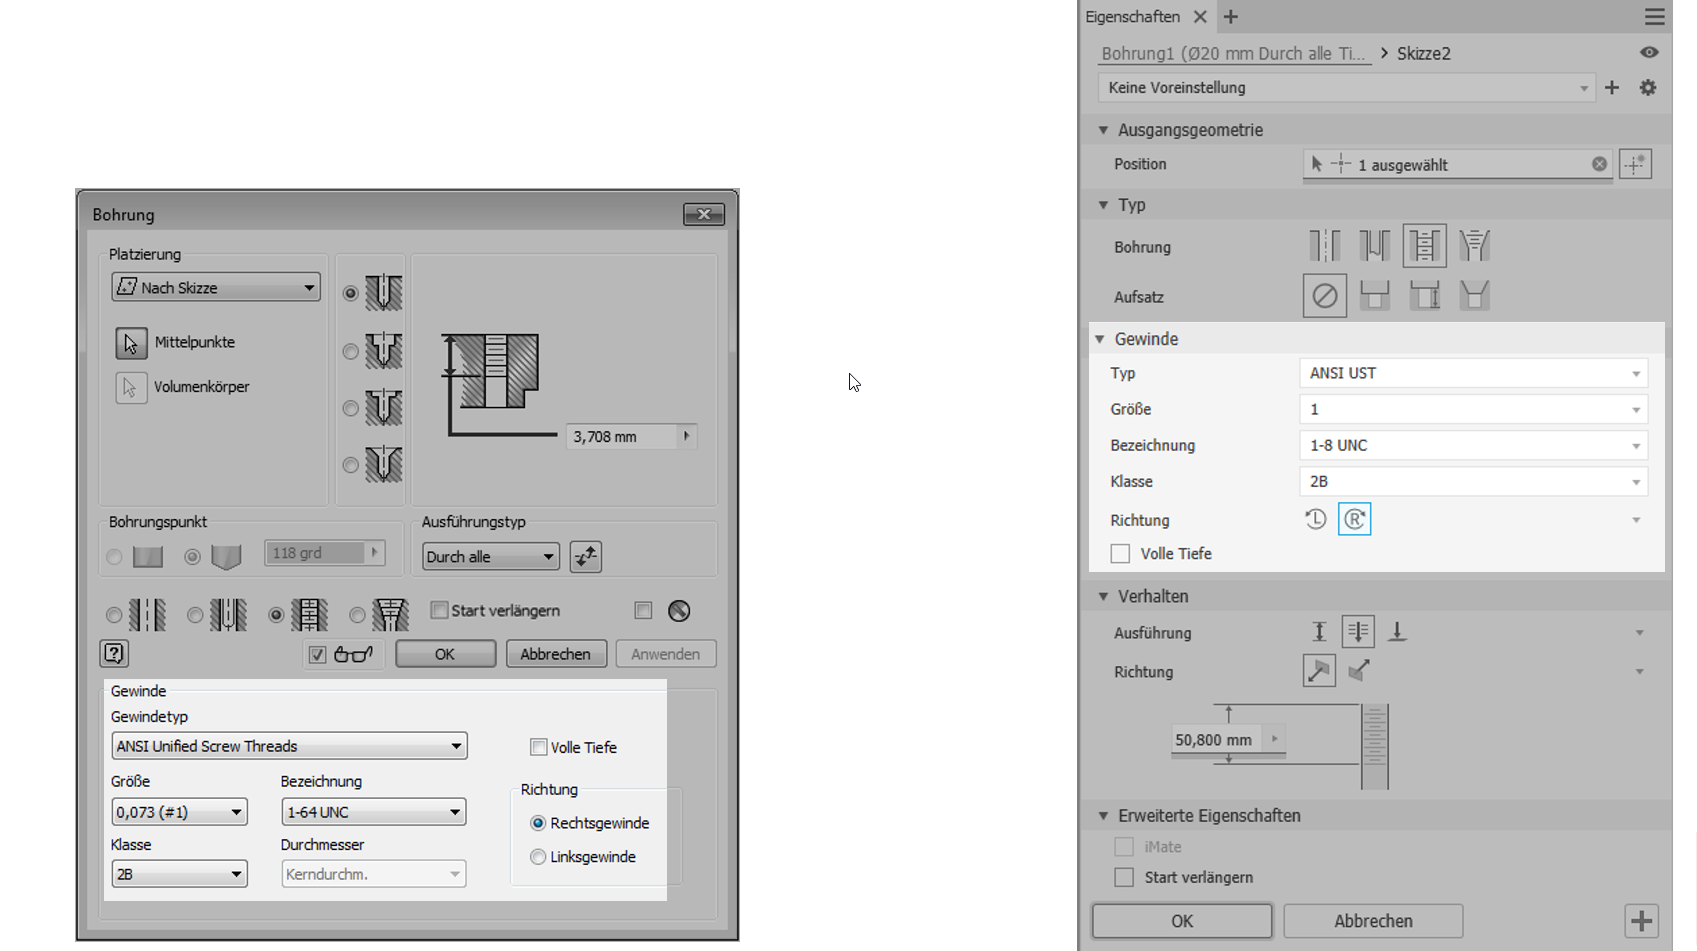1697x951 pixels.
Task: Open Klasse dropdown in Eigenschaften panel
Action: [1473, 481]
